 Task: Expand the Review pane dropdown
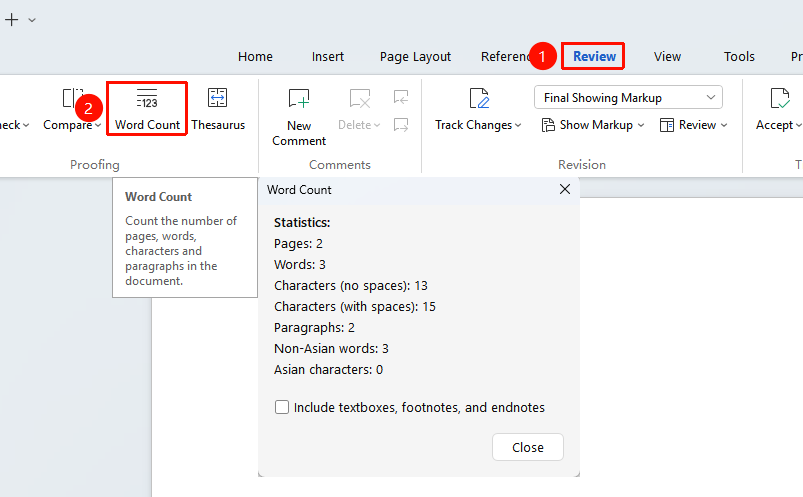[x=693, y=125]
